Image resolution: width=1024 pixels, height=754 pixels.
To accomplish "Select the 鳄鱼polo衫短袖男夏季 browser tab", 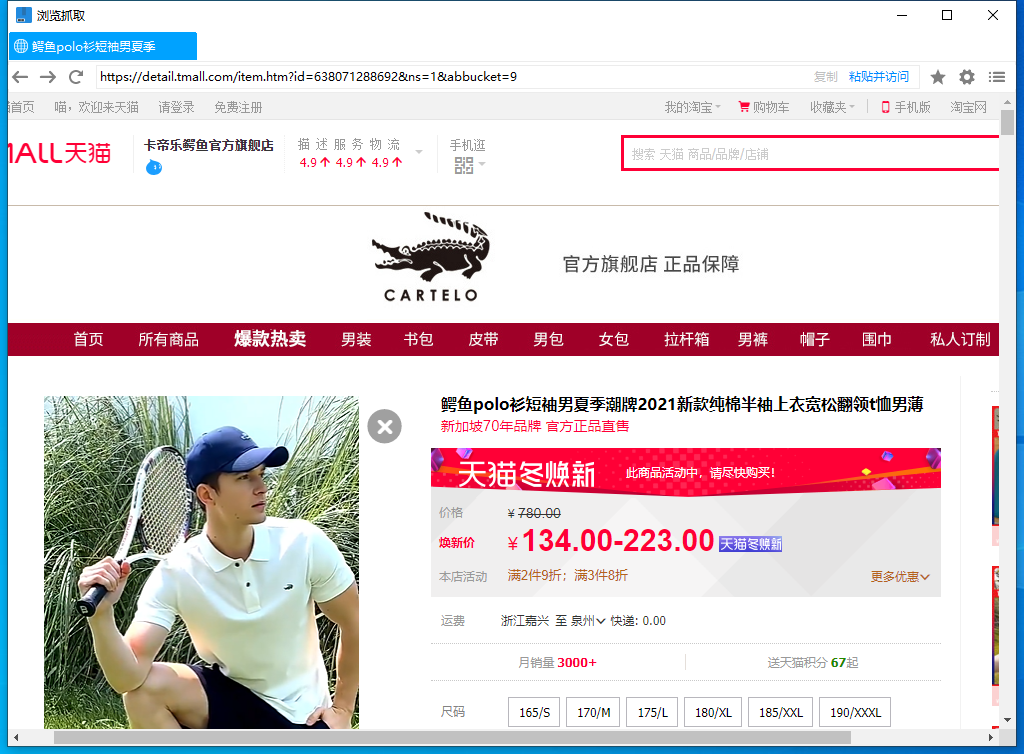I will [103, 46].
